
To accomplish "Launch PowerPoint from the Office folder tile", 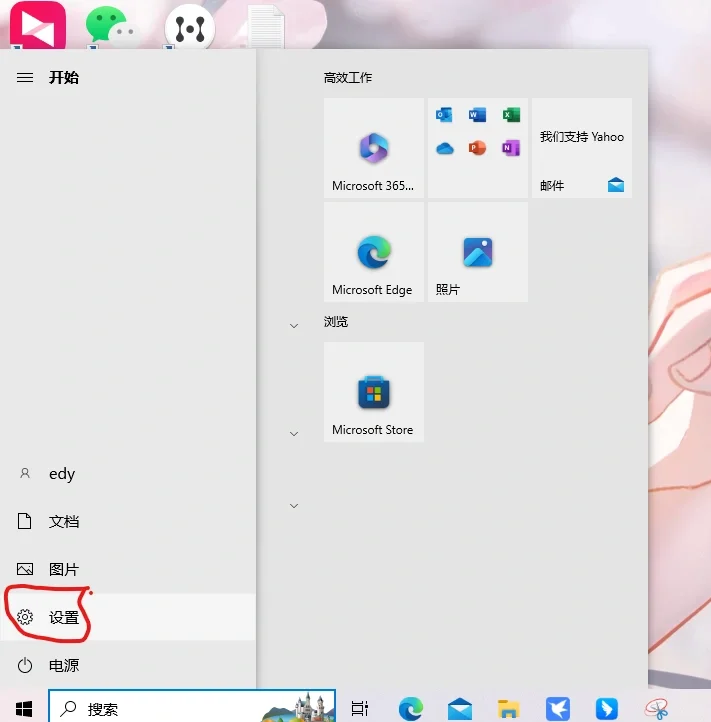I will (478, 148).
